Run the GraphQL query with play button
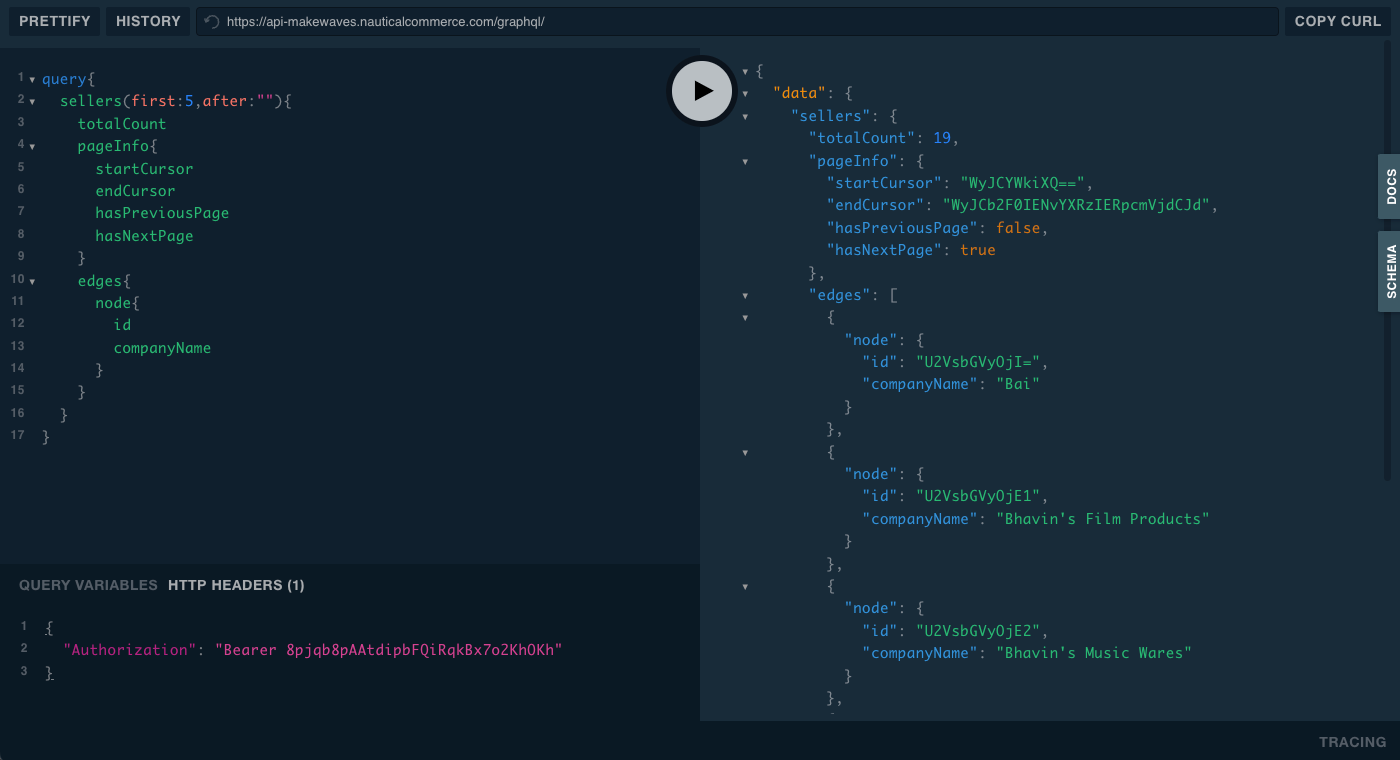Screen dimensions: 1400x760 pyautogui.click(x=702, y=91)
